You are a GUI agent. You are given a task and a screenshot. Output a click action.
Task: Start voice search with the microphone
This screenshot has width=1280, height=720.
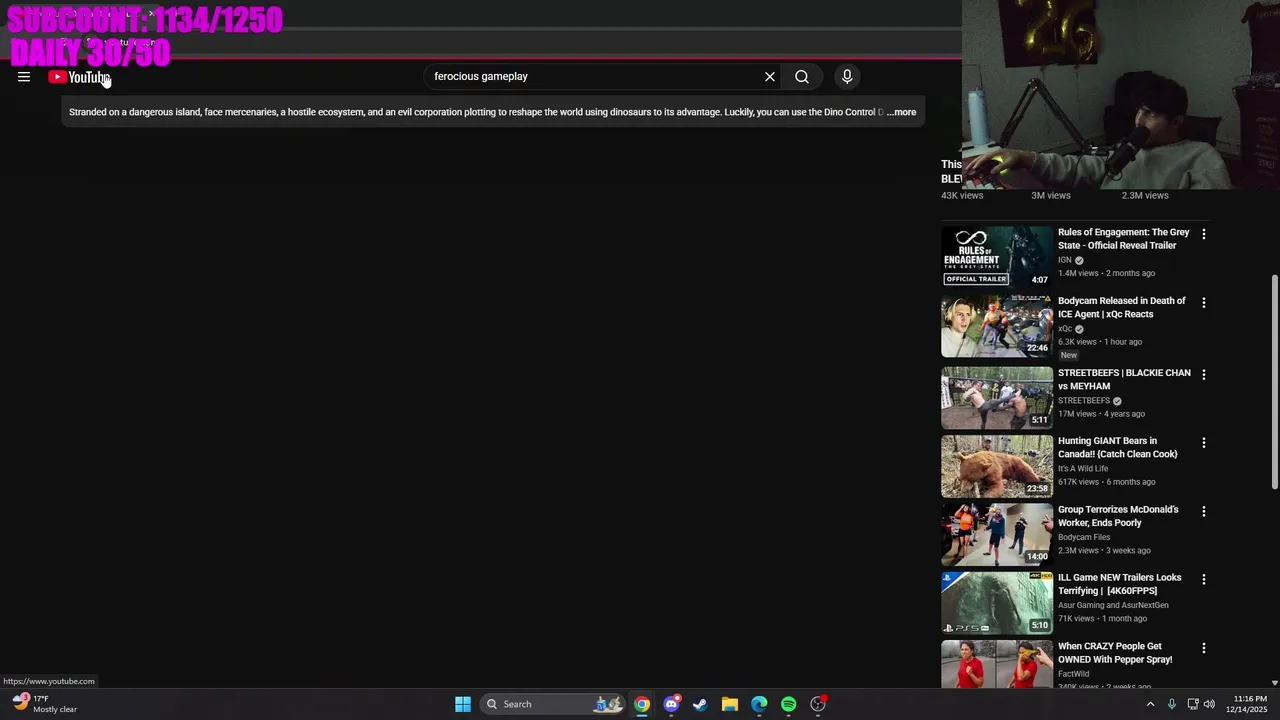click(847, 77)
